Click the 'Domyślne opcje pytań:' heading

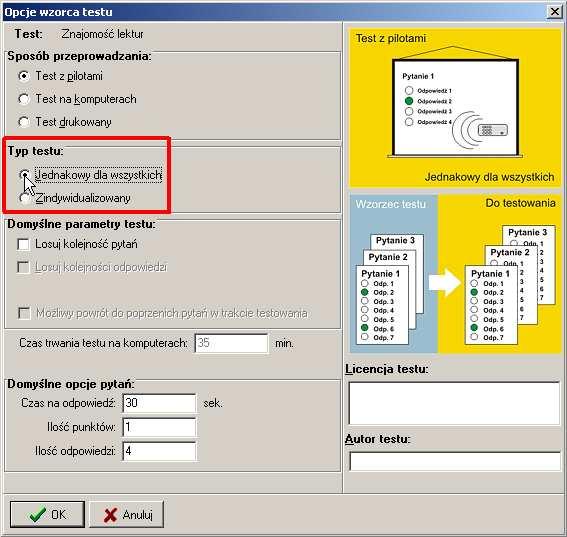[x=71, y=384]
